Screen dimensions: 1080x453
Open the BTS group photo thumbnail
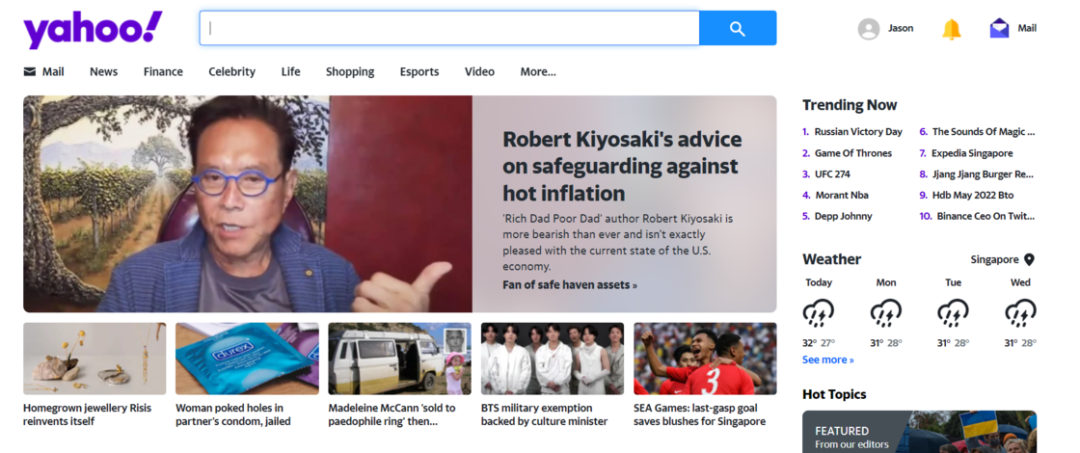pyautogui.click(x=552, y=359)
